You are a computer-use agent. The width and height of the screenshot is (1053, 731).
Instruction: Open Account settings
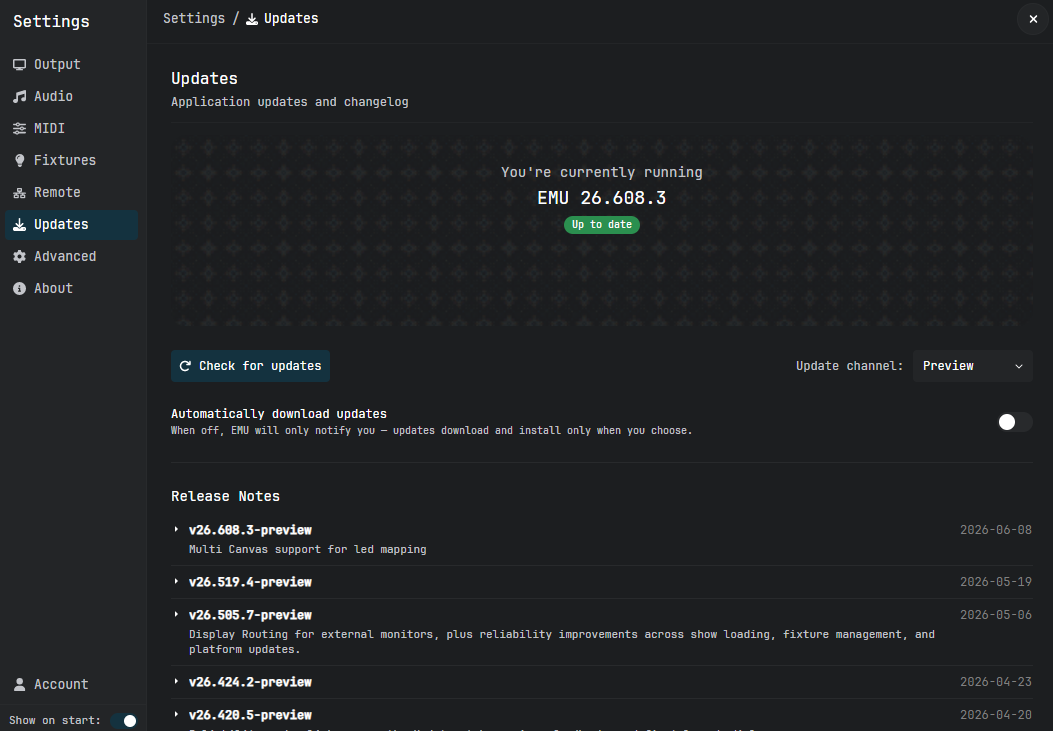click(x=71, y=684)
